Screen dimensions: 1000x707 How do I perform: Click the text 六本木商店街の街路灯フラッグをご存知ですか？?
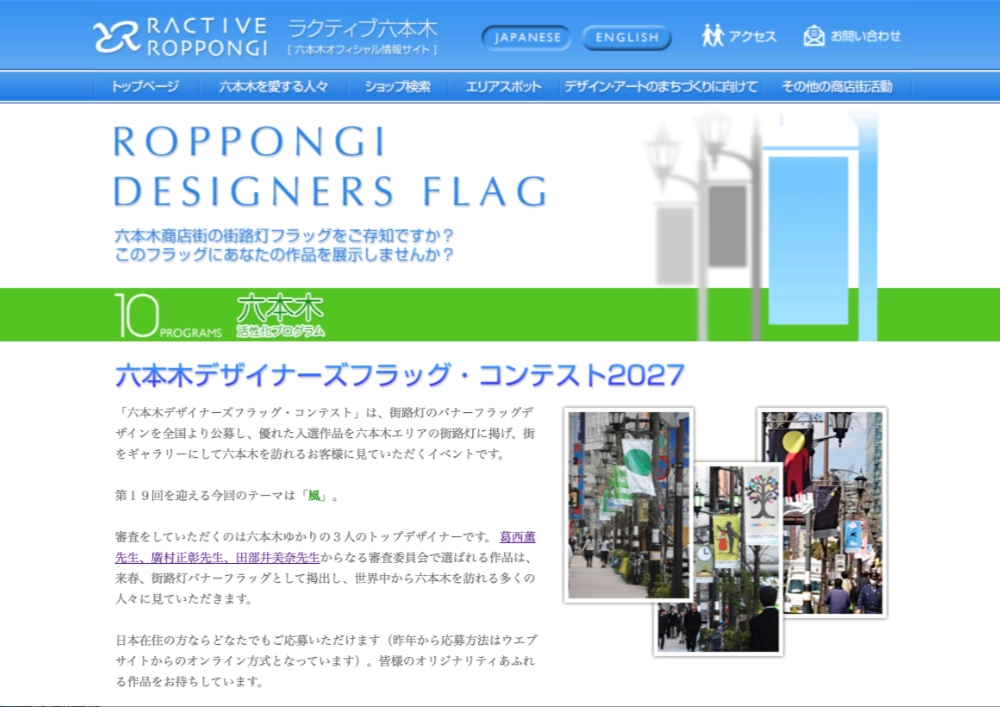pyautogui.click(x=284, y=235)
